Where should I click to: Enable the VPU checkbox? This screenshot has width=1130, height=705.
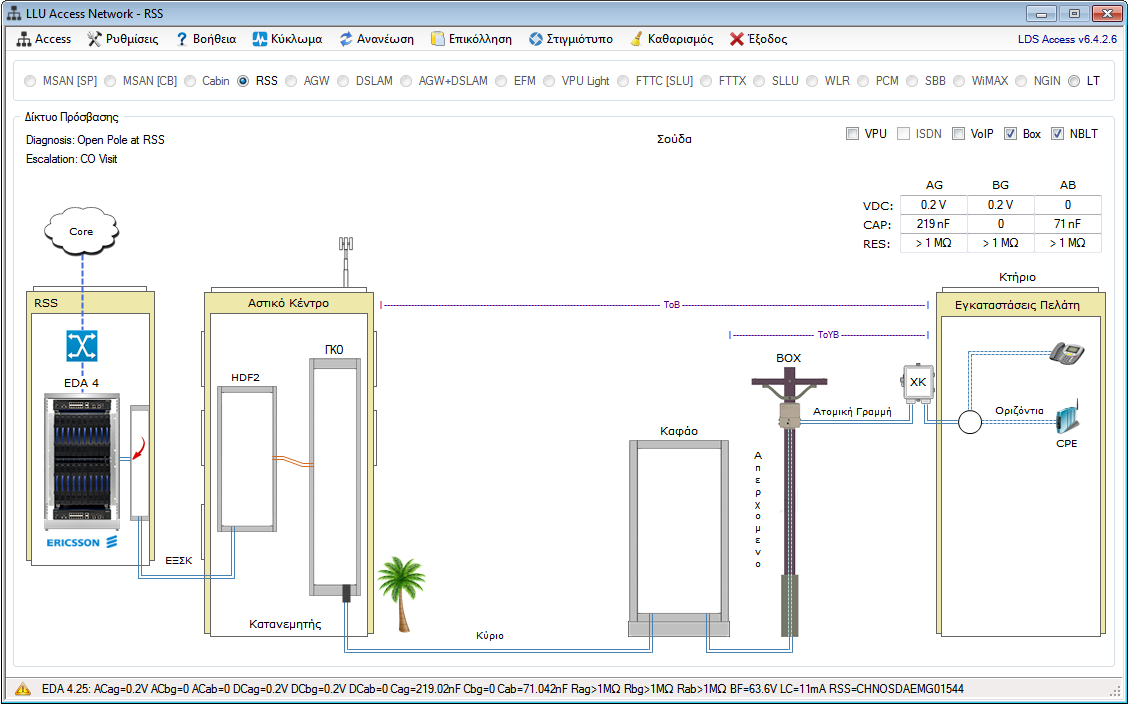point(853,134)
